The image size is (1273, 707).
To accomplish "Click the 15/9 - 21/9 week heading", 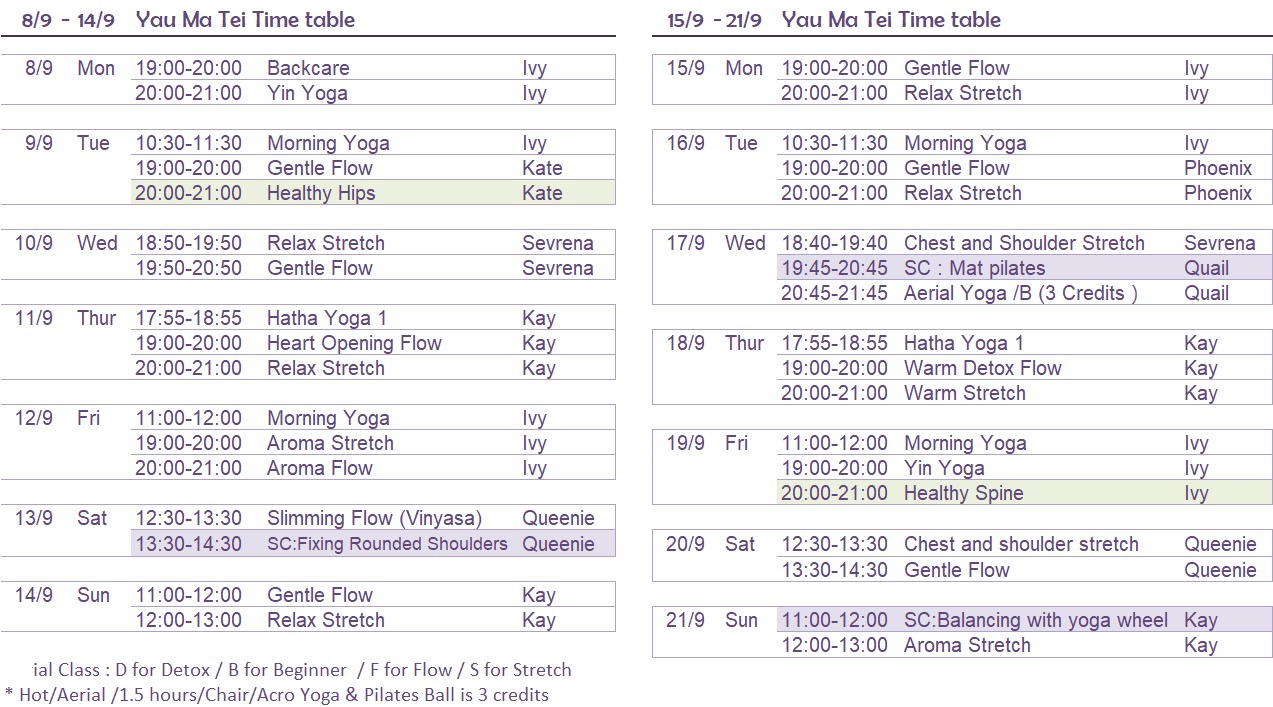I will tap(714, 20).
